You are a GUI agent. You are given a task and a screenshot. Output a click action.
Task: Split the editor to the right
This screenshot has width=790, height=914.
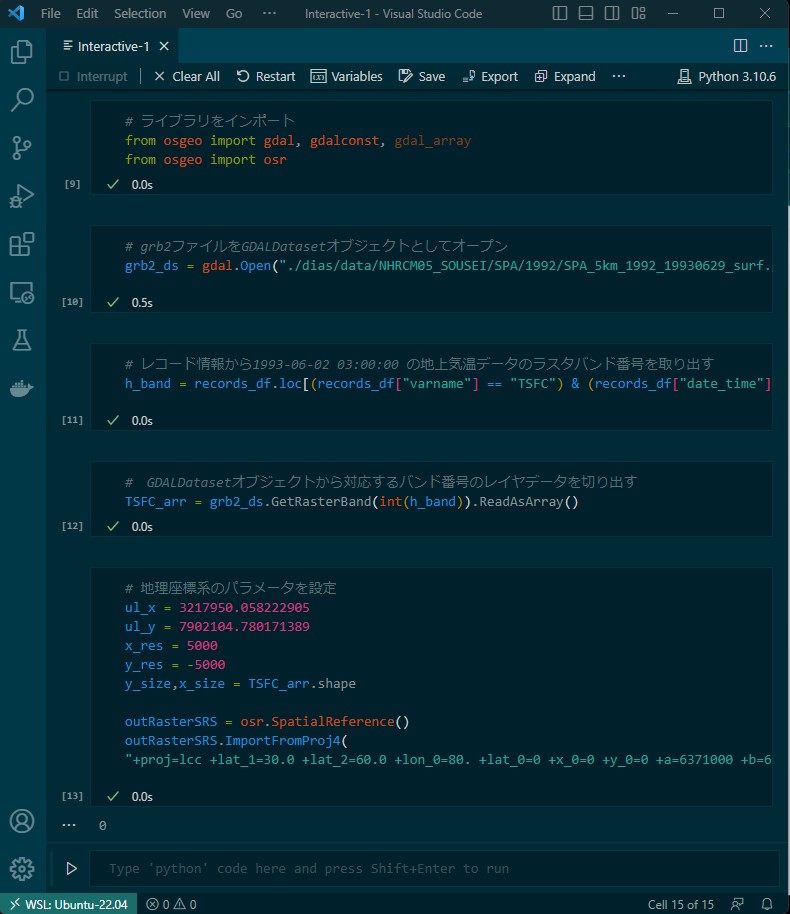click(x=740, y=45)
